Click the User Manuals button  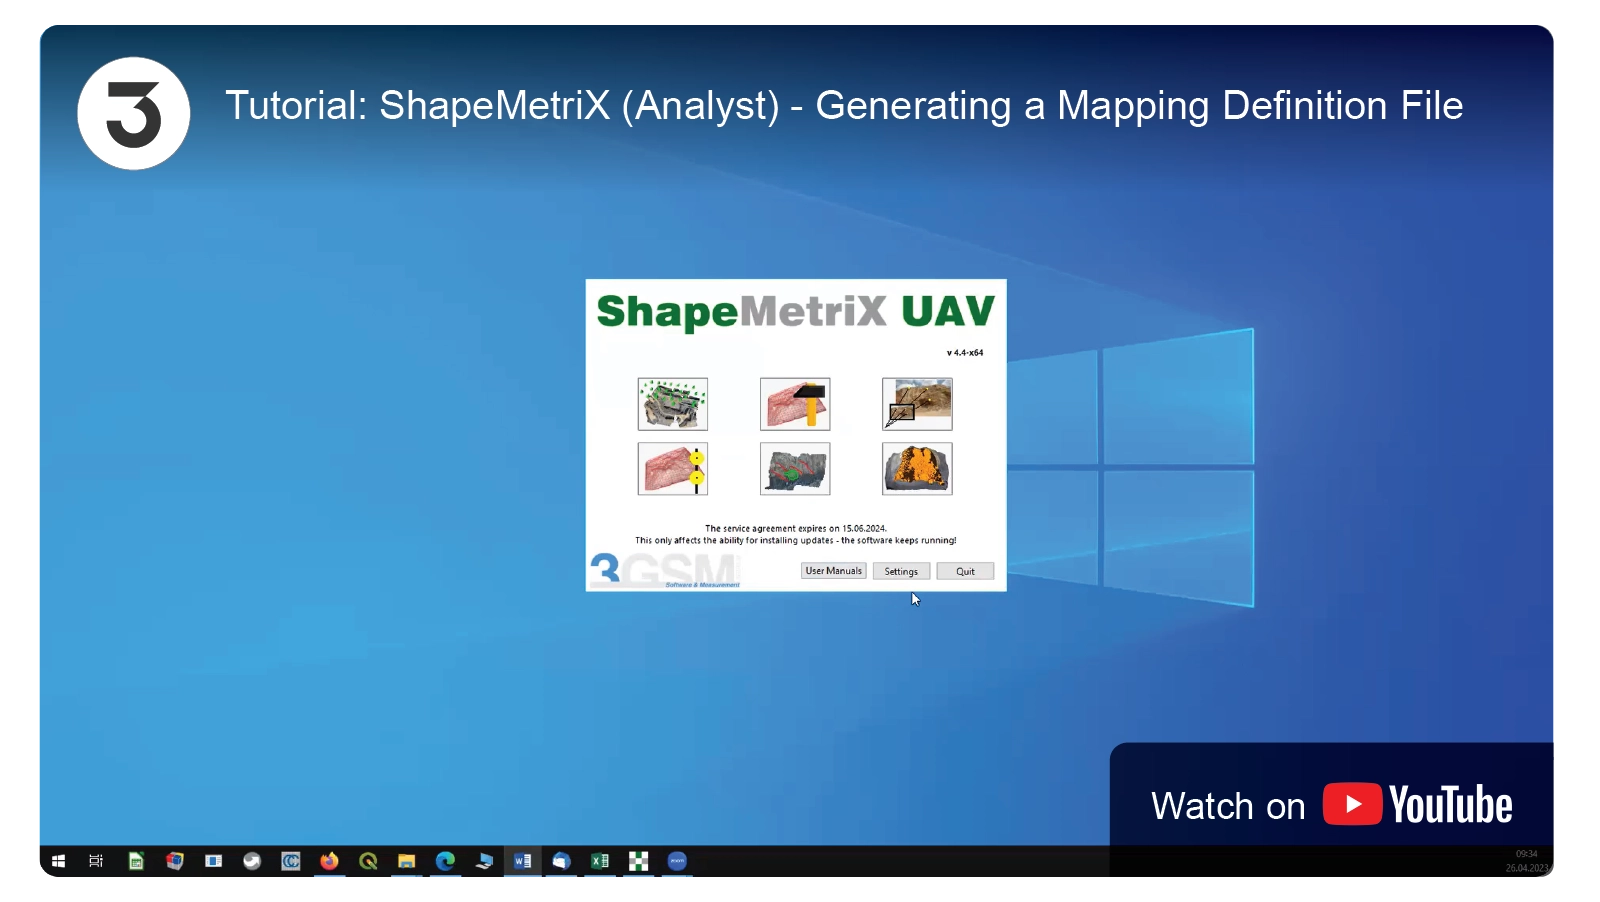pyautogui.click(x=833, y=571)
